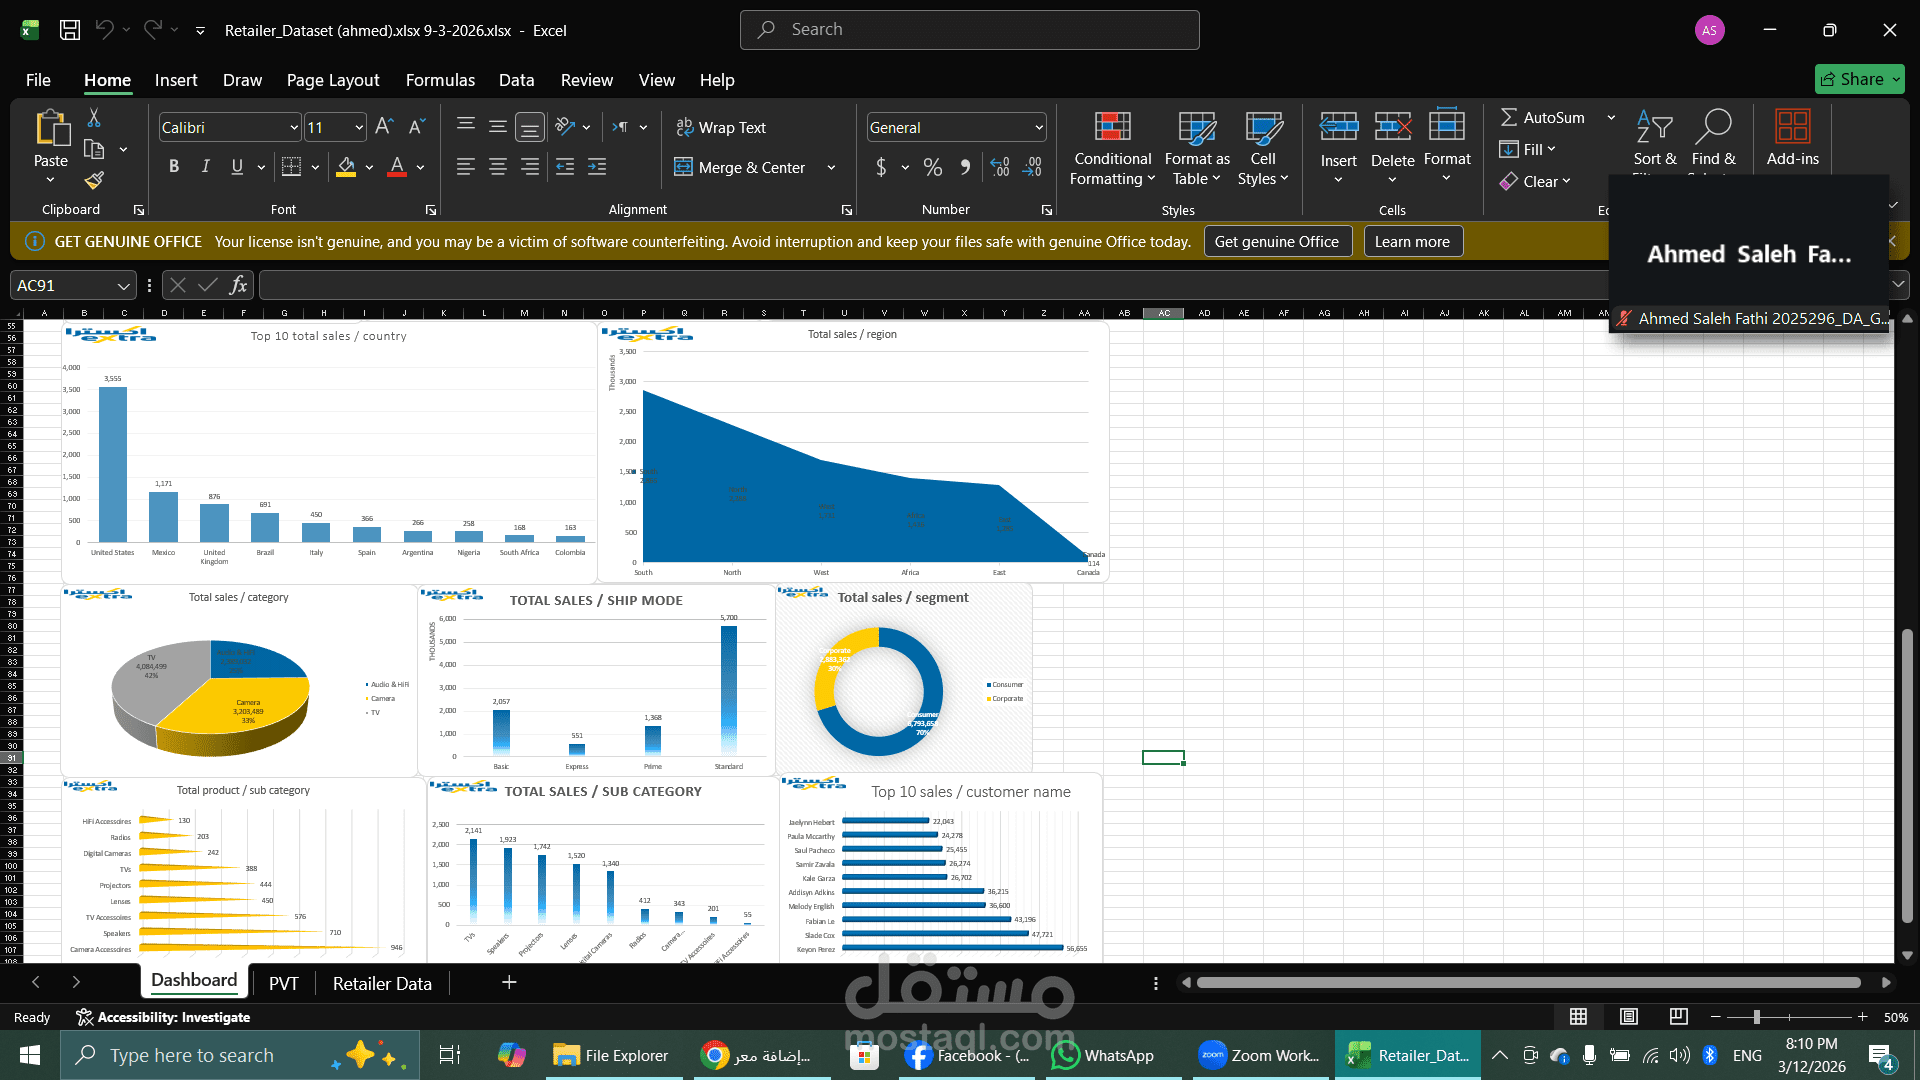Select the PVT sheet tab
The width and height of the screenshot is (1920, 1080).
(x=283, y=983)
